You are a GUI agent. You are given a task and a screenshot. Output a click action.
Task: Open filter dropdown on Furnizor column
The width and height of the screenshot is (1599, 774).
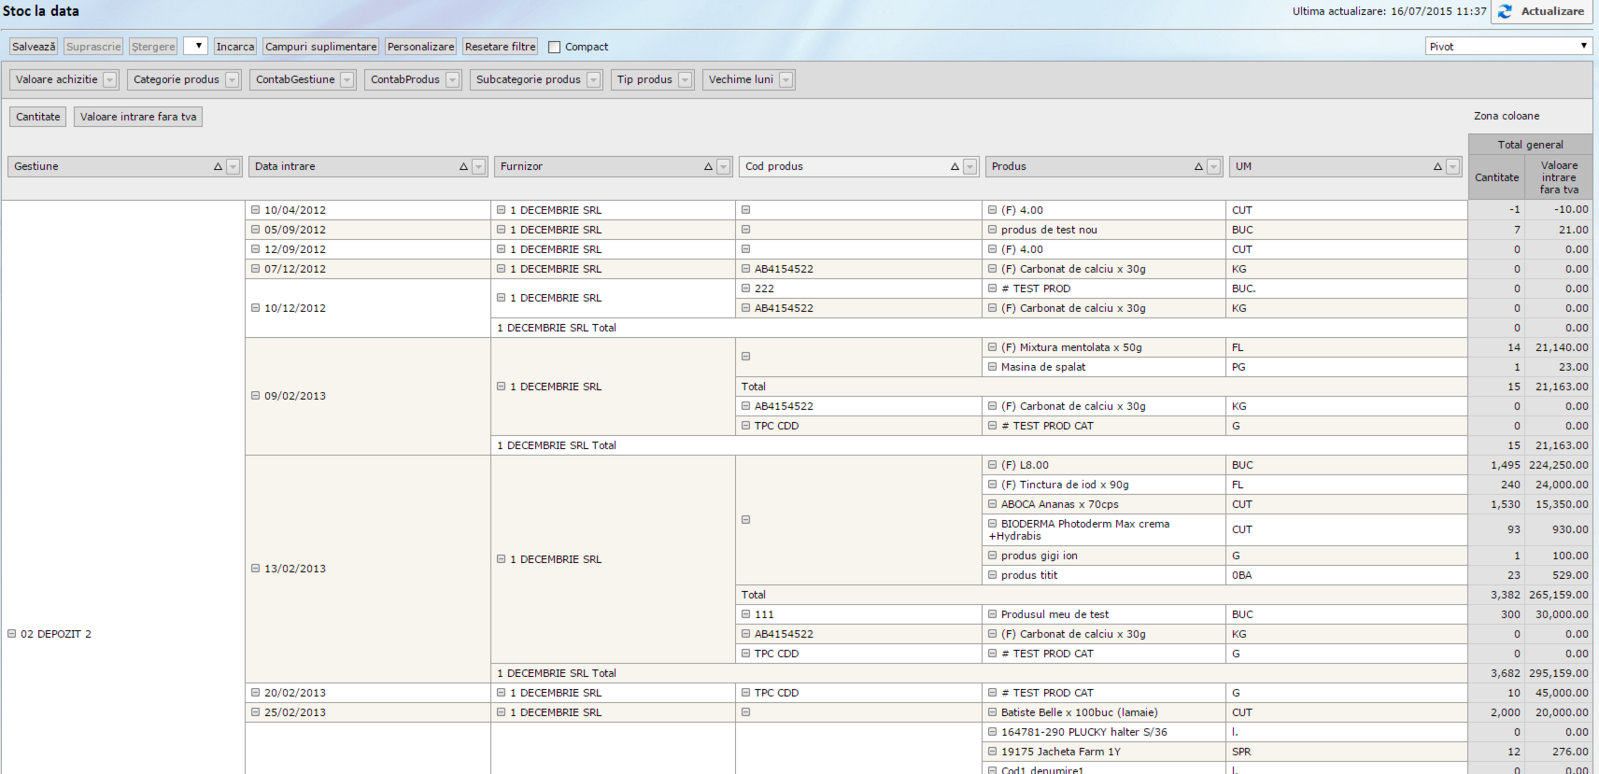[x=723, y=167]
